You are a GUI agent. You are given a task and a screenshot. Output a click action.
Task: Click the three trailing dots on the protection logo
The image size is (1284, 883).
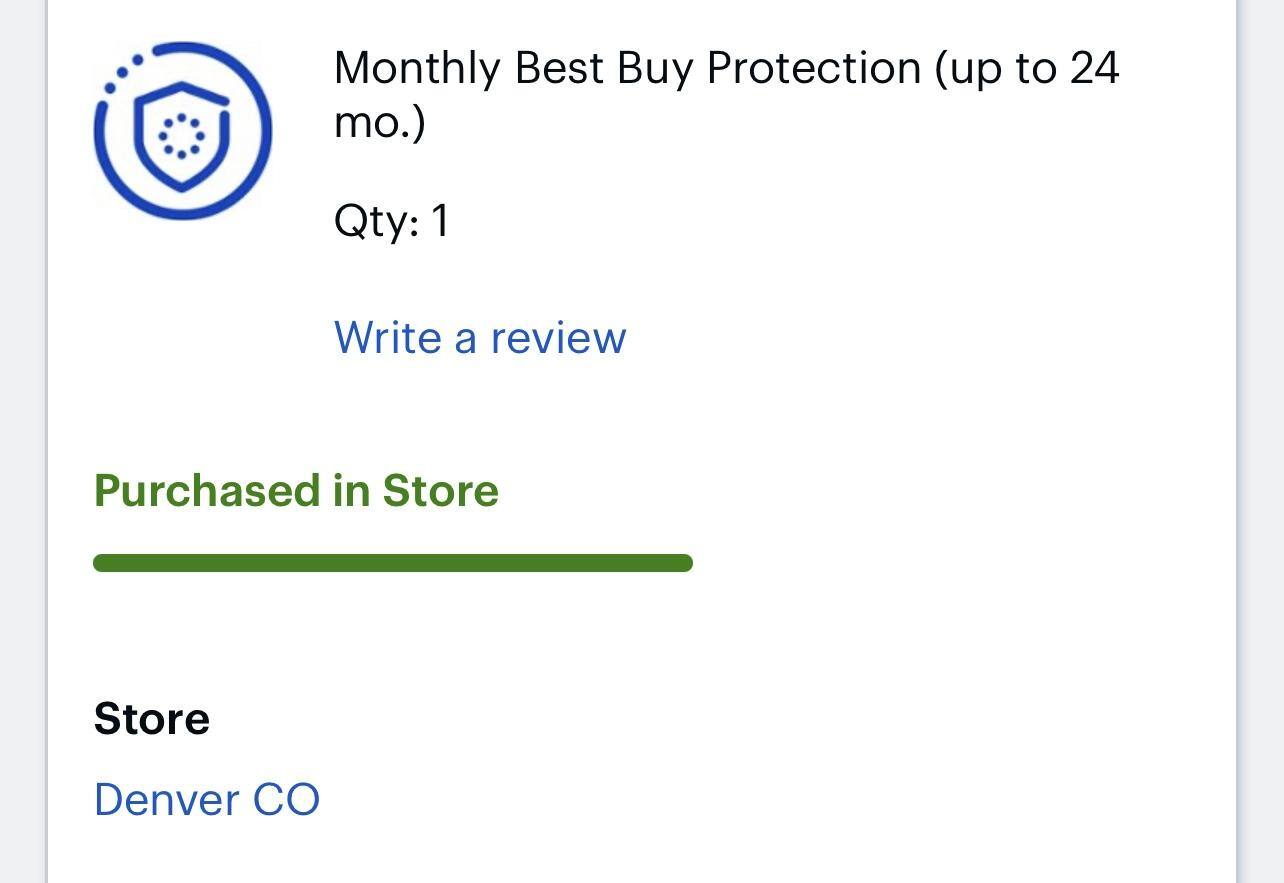pos(122,73)
